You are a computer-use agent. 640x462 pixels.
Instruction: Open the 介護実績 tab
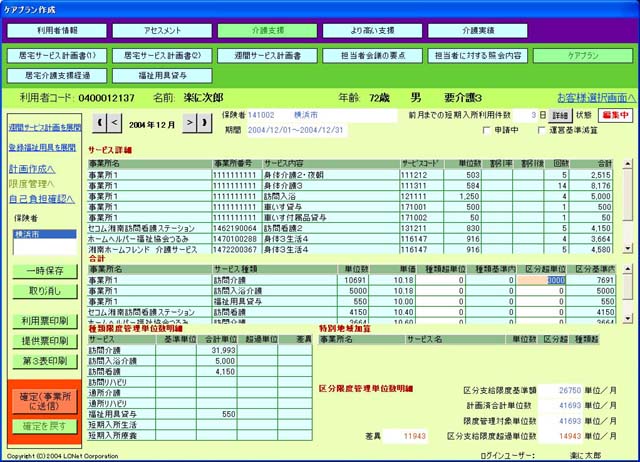click(x=478, y=31)
